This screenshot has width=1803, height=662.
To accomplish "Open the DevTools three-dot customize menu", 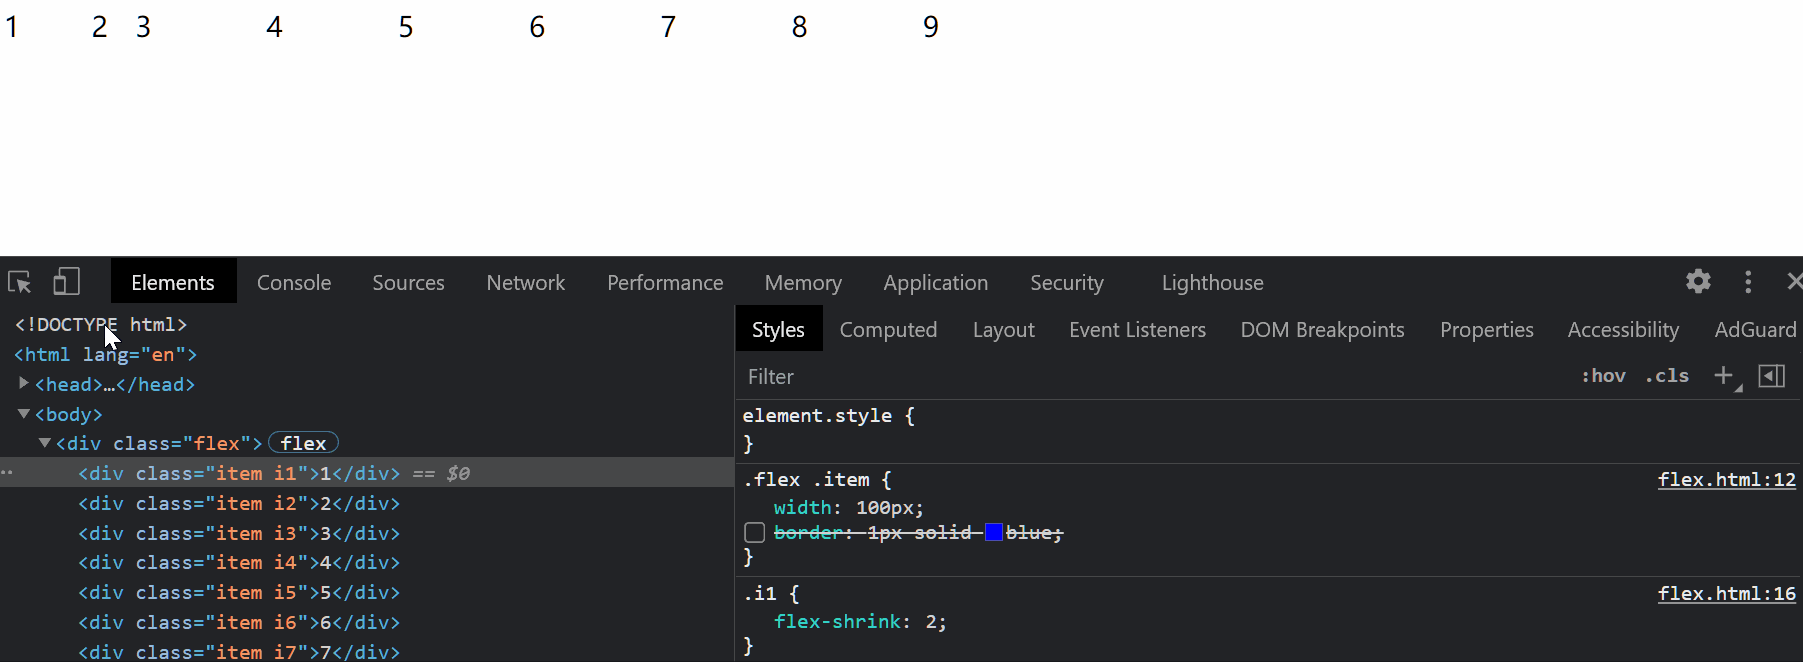I will (x=1748, y=282).
